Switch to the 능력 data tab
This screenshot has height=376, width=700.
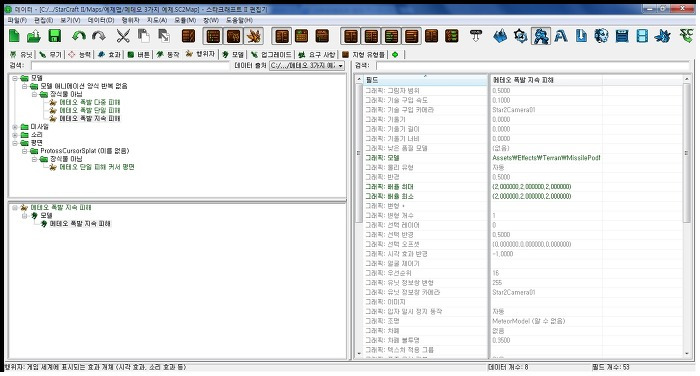79,54
